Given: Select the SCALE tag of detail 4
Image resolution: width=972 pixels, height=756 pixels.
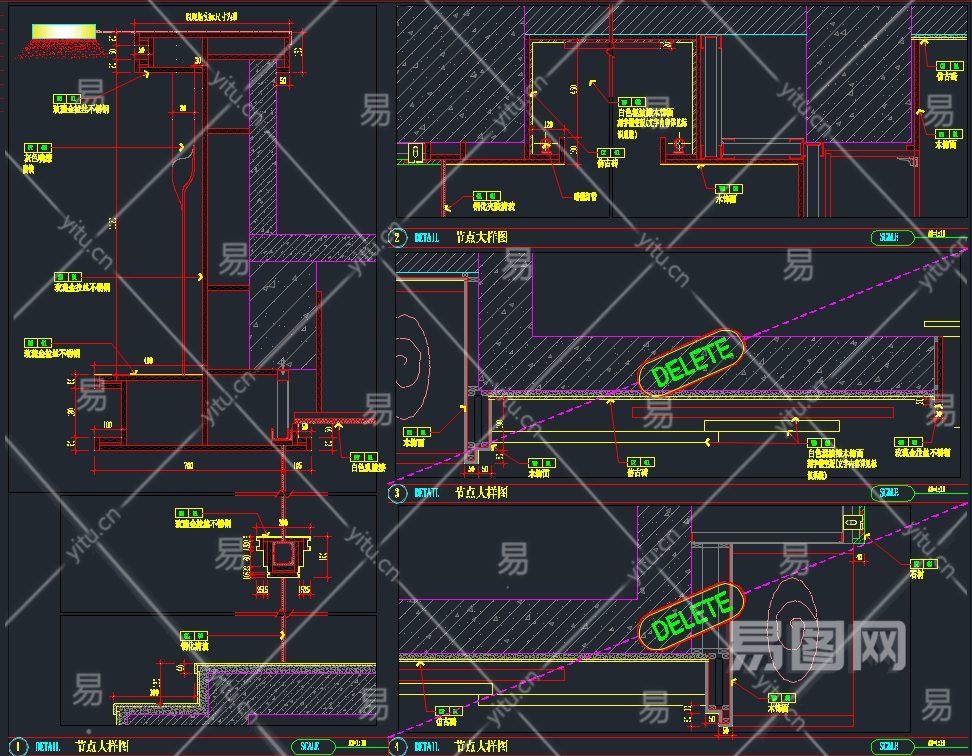Looking at the screenshot, I should (893, 746).
